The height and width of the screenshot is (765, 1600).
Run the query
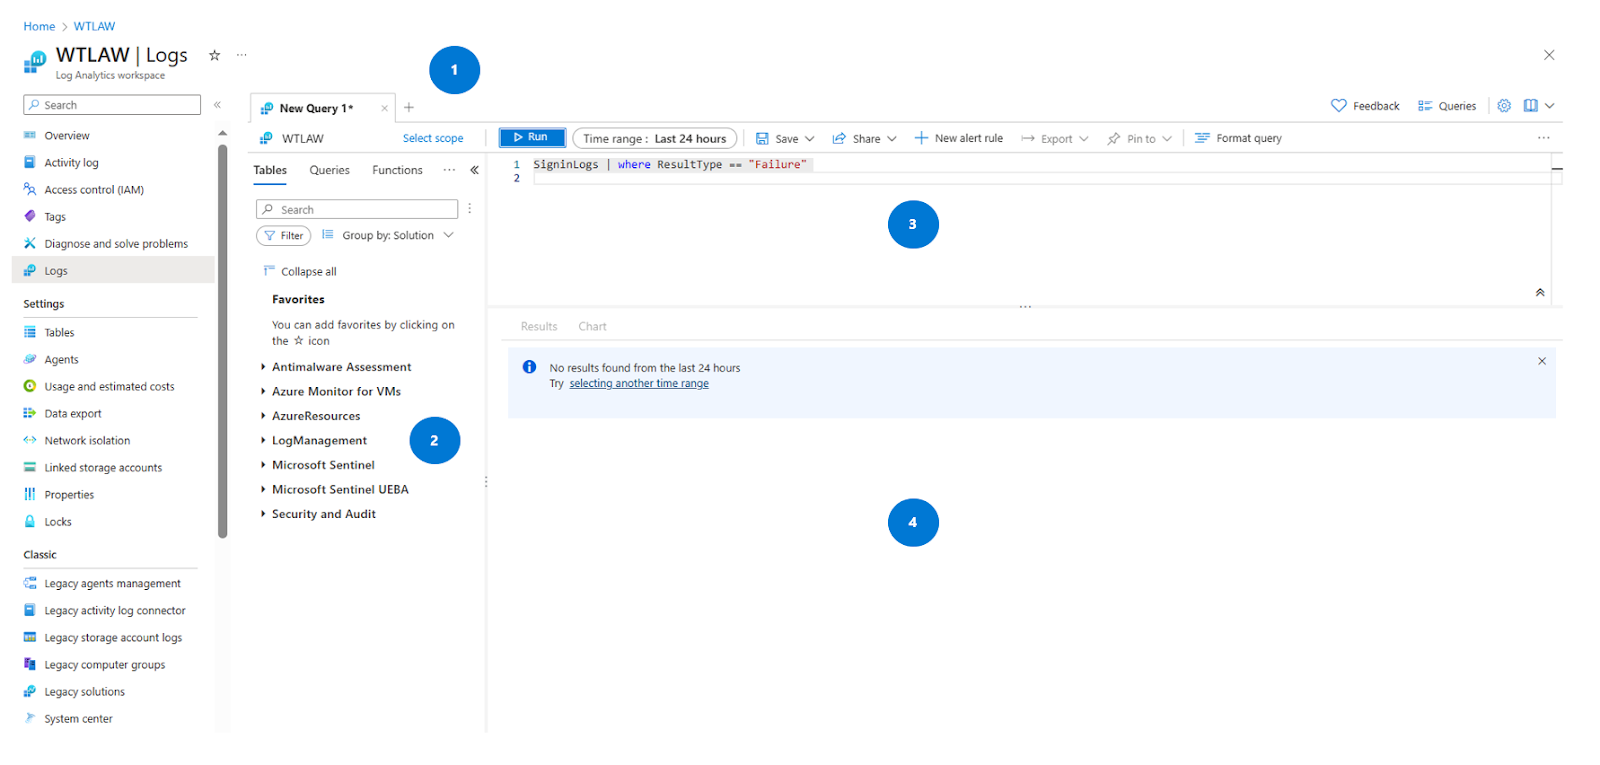coord(532,137)
